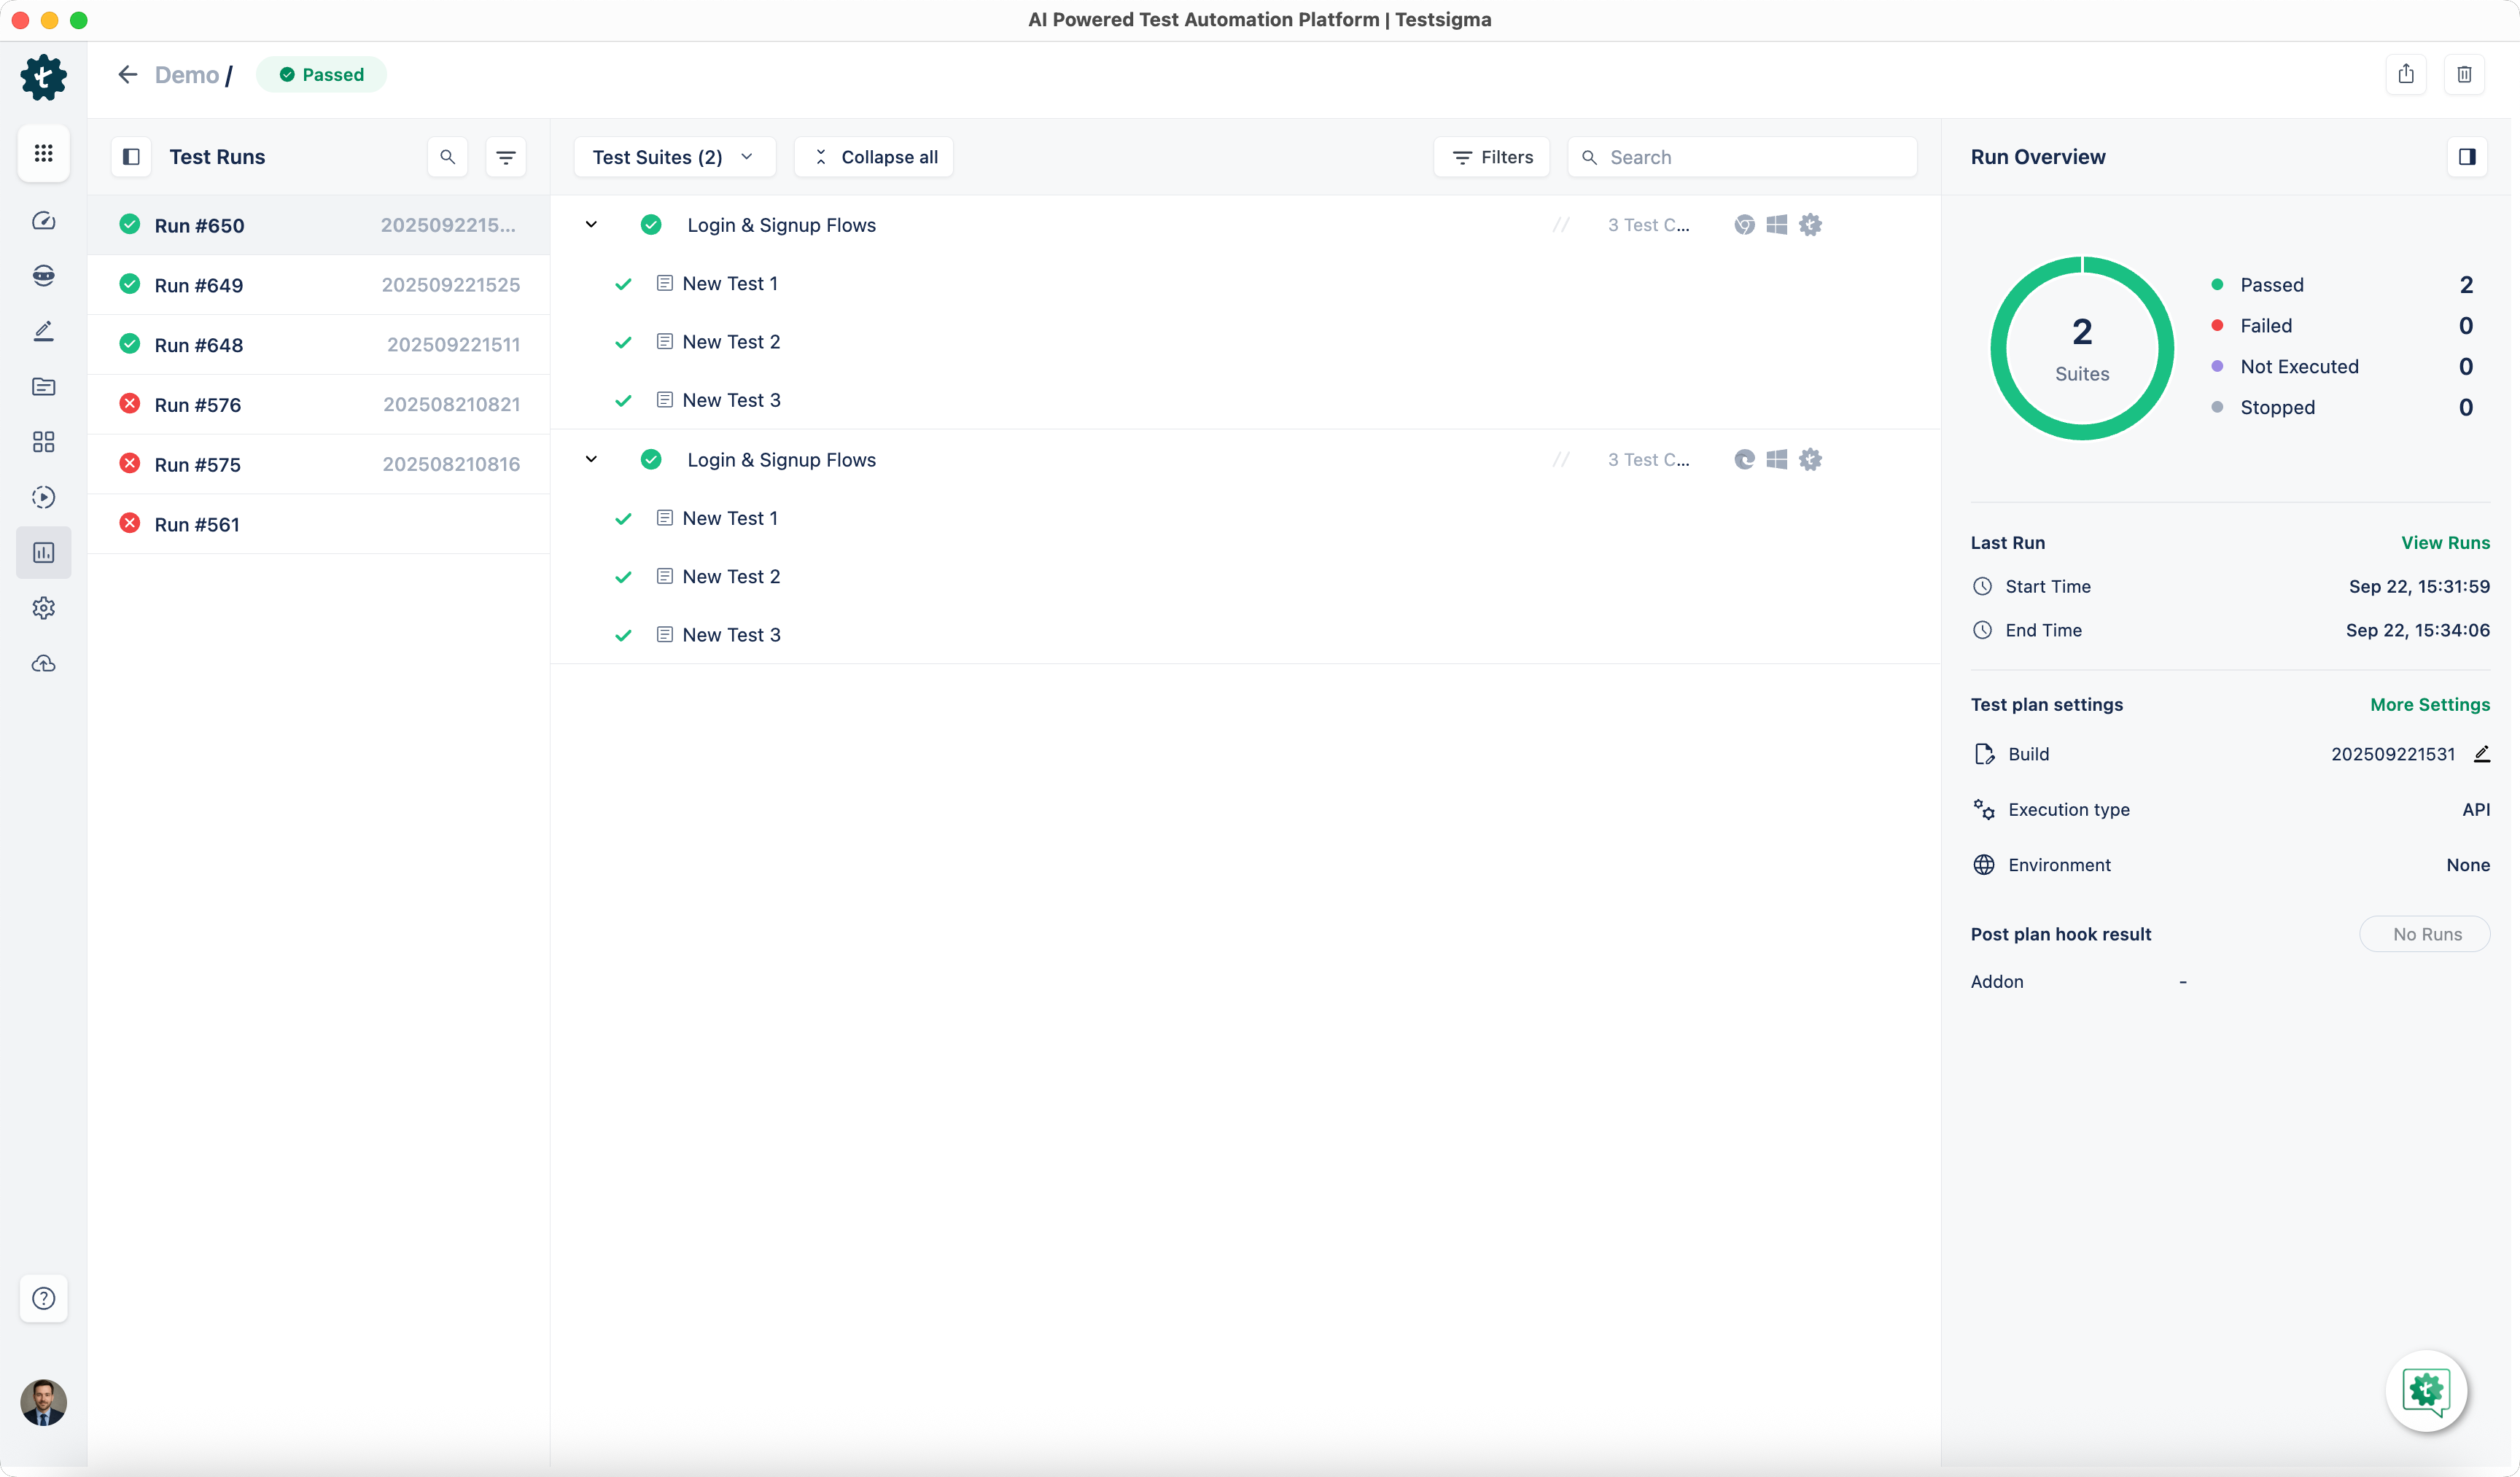The height and width of the screenshot is (1477, 2520).
Task: Open the filter icon beside Test Runs search
Action: pyautogui.click(x=505, y=157)
